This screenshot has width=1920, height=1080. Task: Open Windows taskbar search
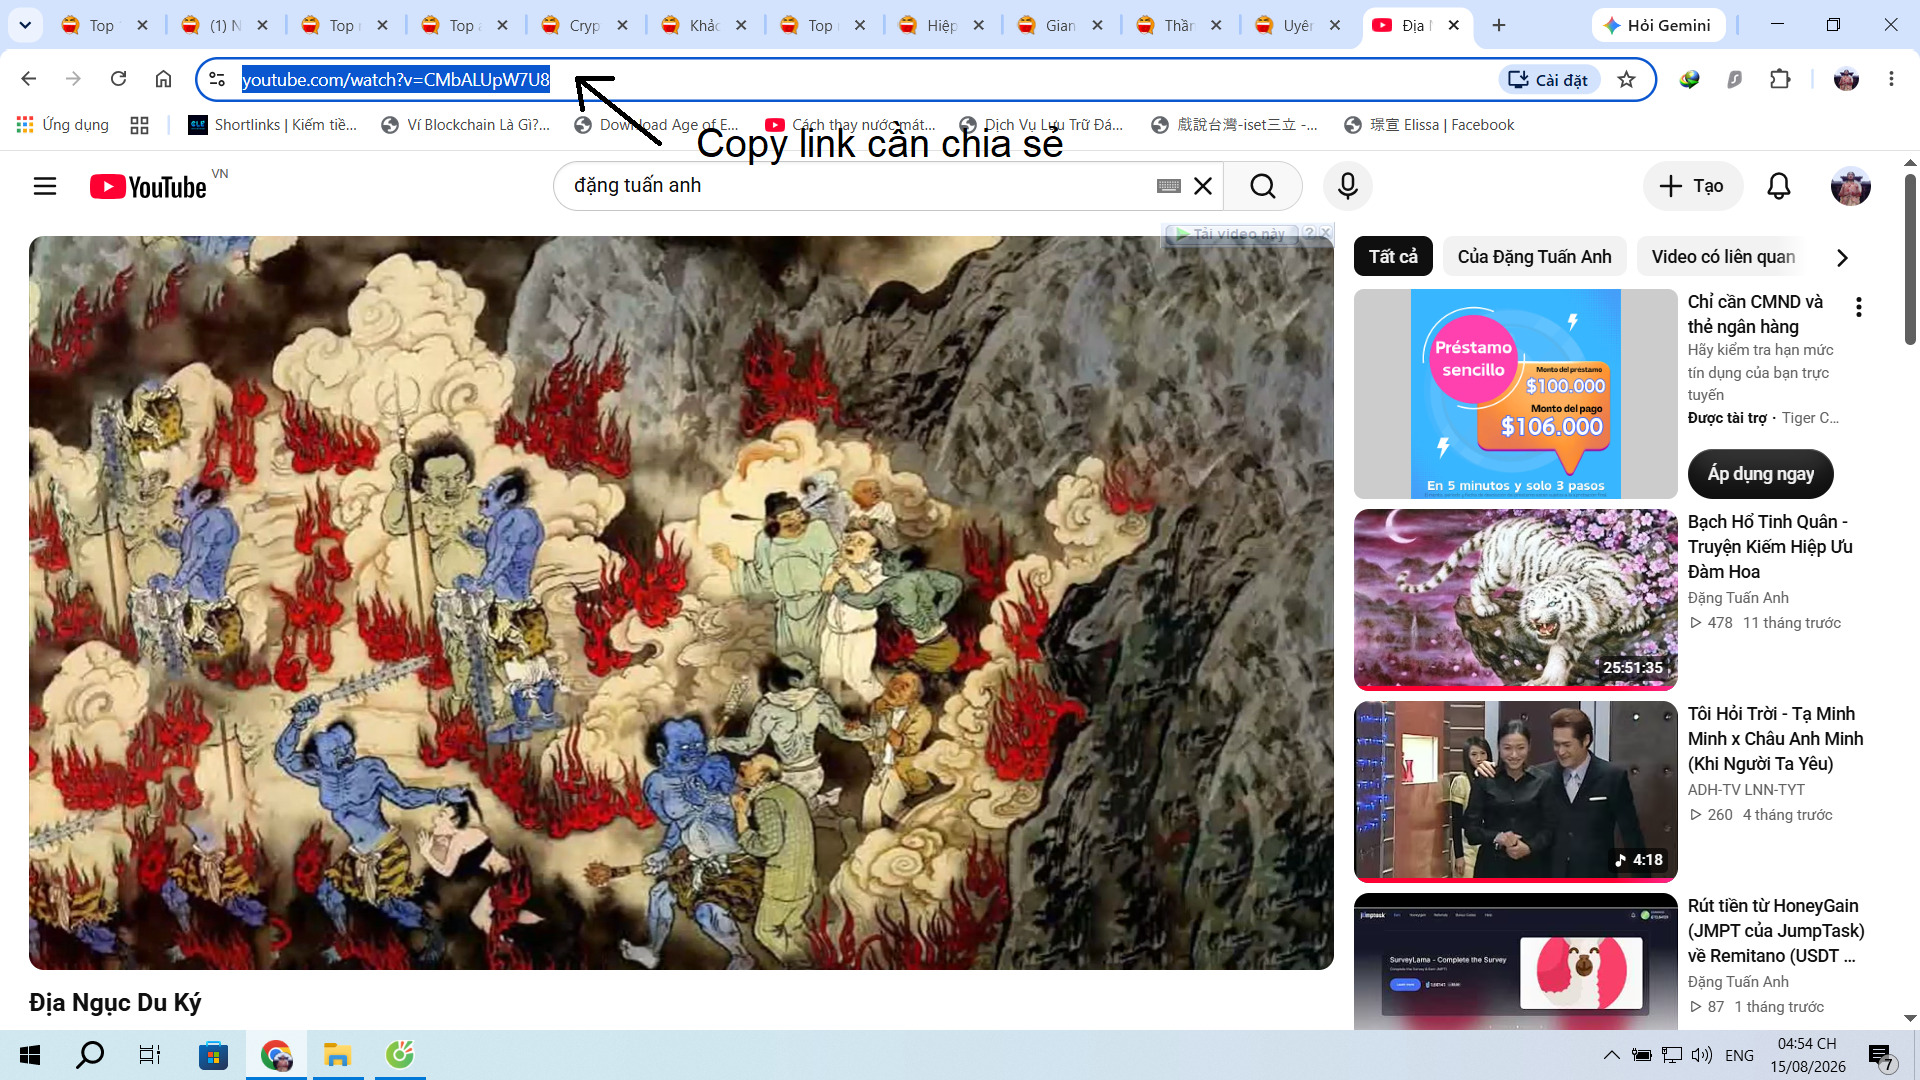coord(90,1055)
